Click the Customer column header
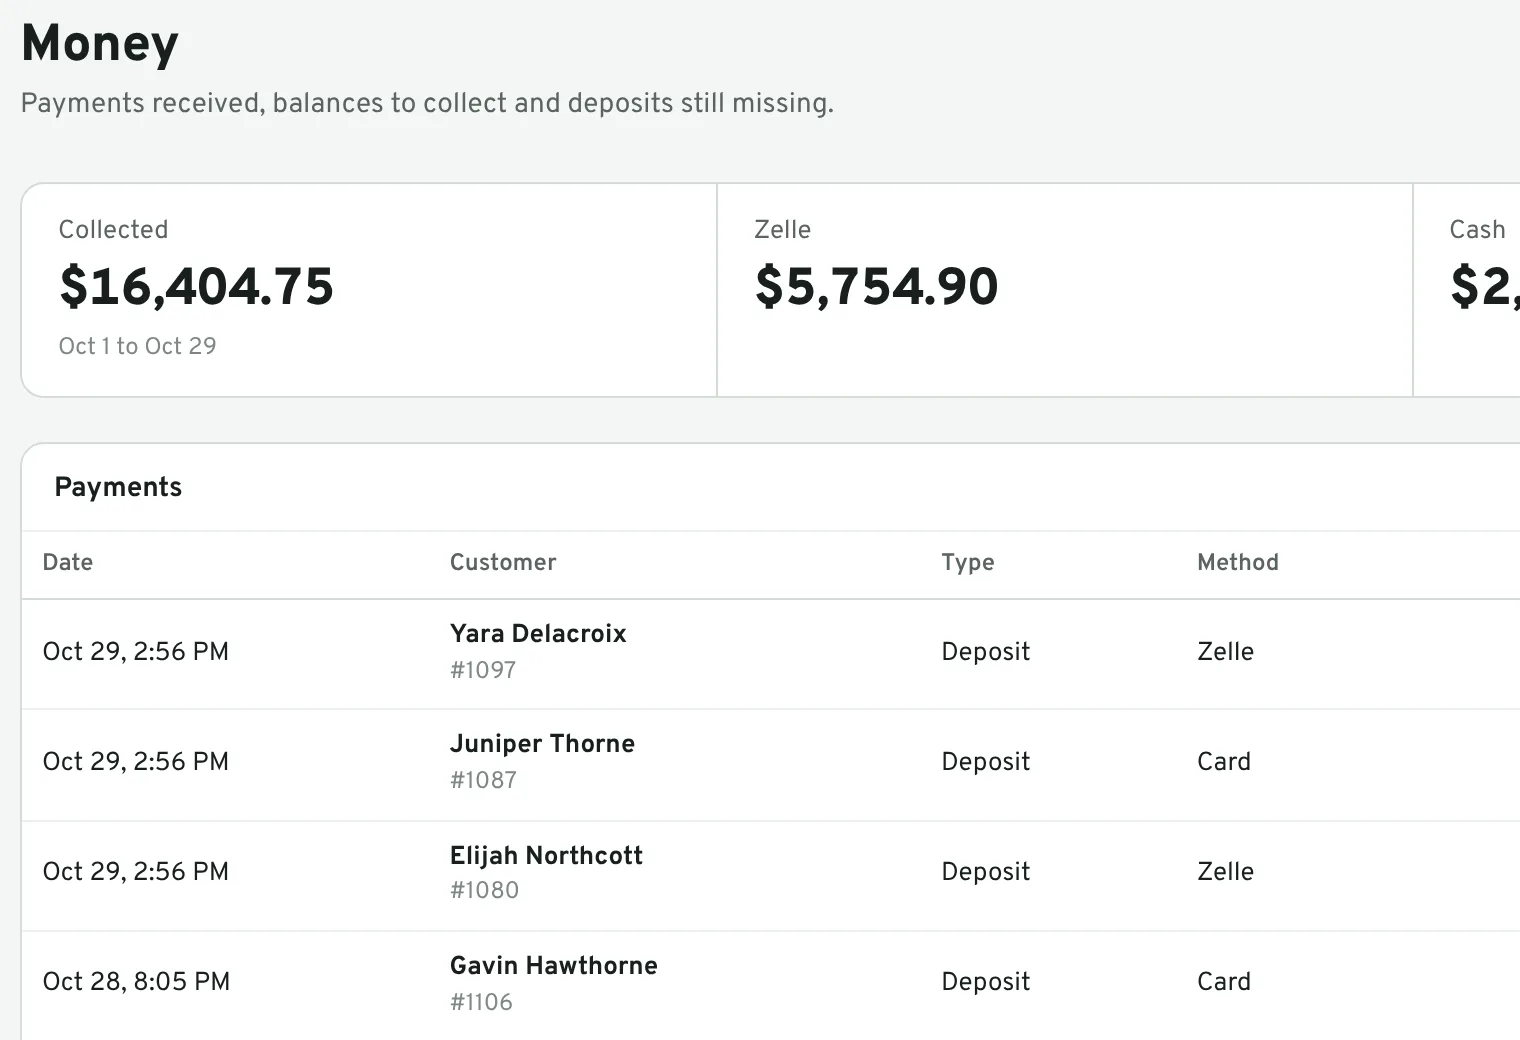 coord(503,562)
